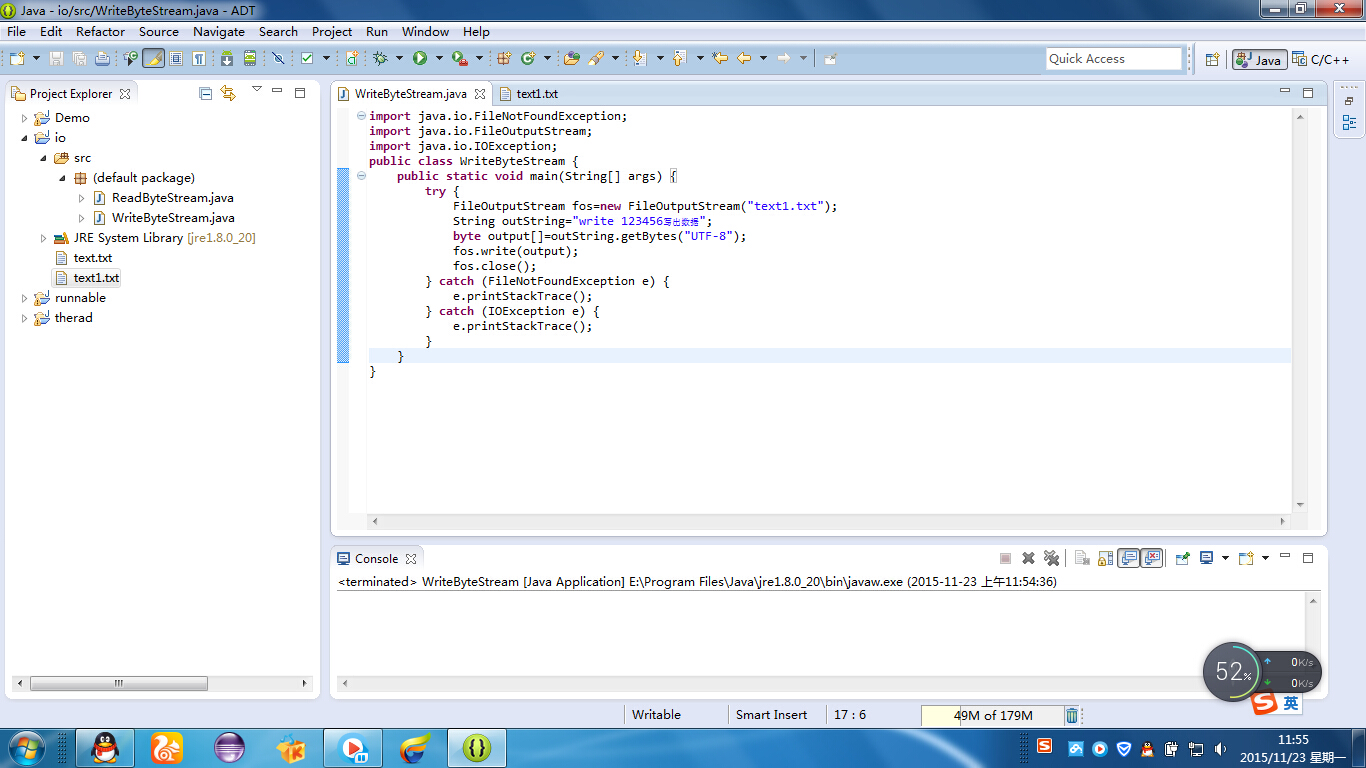Open the Android Virtual Device Manager icon
The image size is (1366, 768).
(249, 59)
